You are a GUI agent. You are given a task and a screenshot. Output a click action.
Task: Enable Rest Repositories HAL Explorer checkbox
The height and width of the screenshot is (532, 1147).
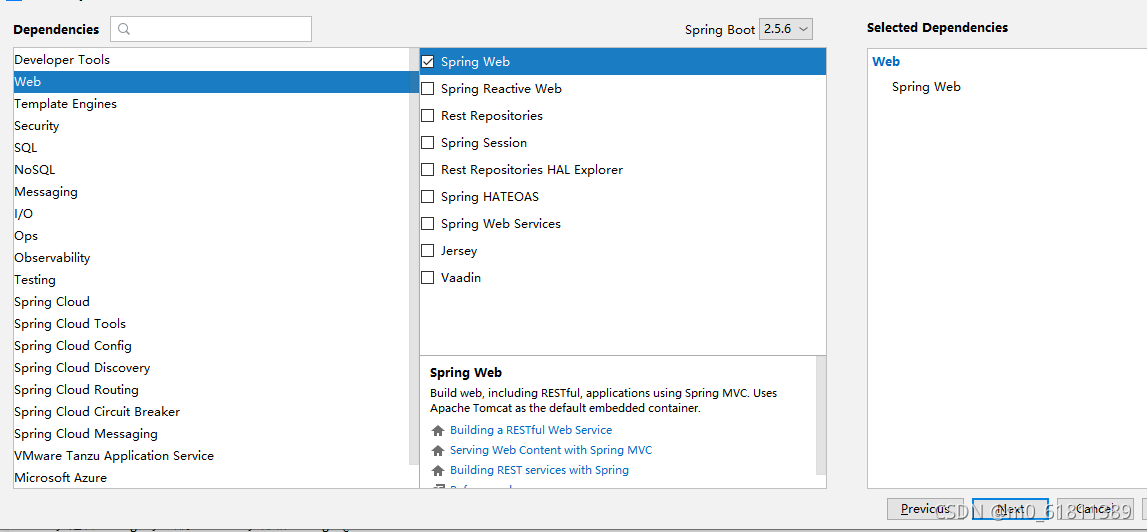click(428, 171)
